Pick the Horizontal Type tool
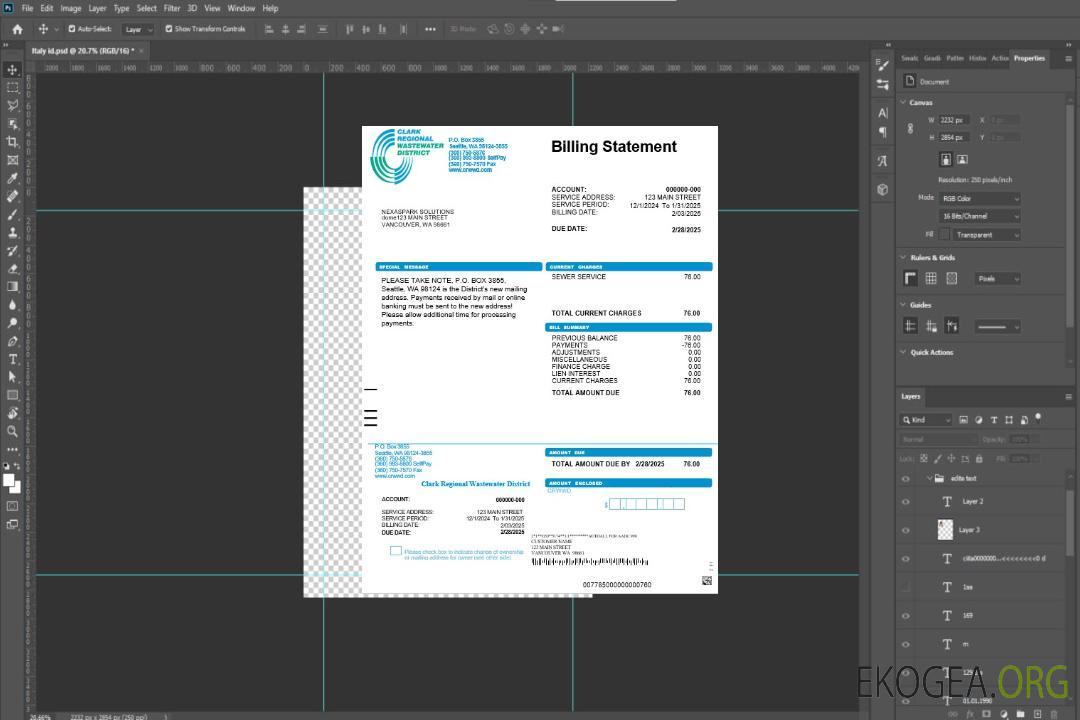 point(13,359)
